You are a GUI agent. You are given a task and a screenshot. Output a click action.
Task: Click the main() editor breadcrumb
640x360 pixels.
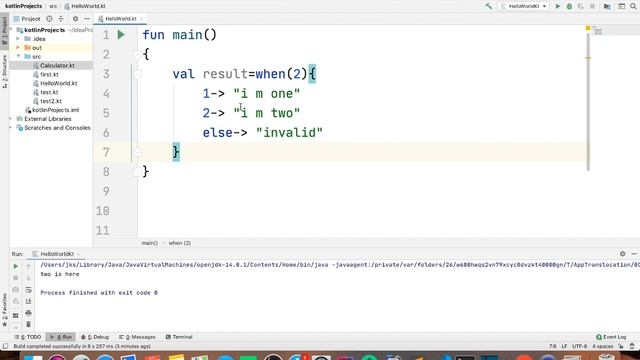coord(149,243)
